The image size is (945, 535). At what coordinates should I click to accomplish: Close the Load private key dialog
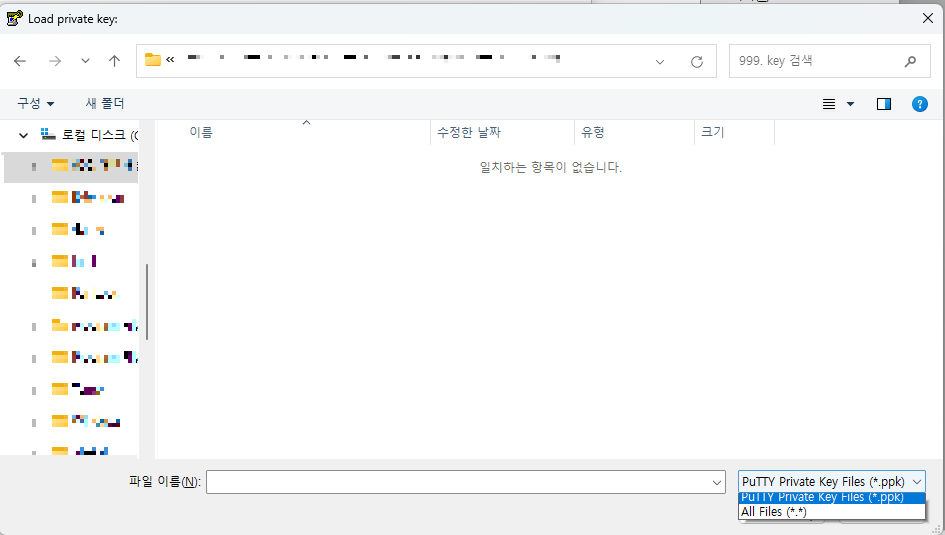928,19
